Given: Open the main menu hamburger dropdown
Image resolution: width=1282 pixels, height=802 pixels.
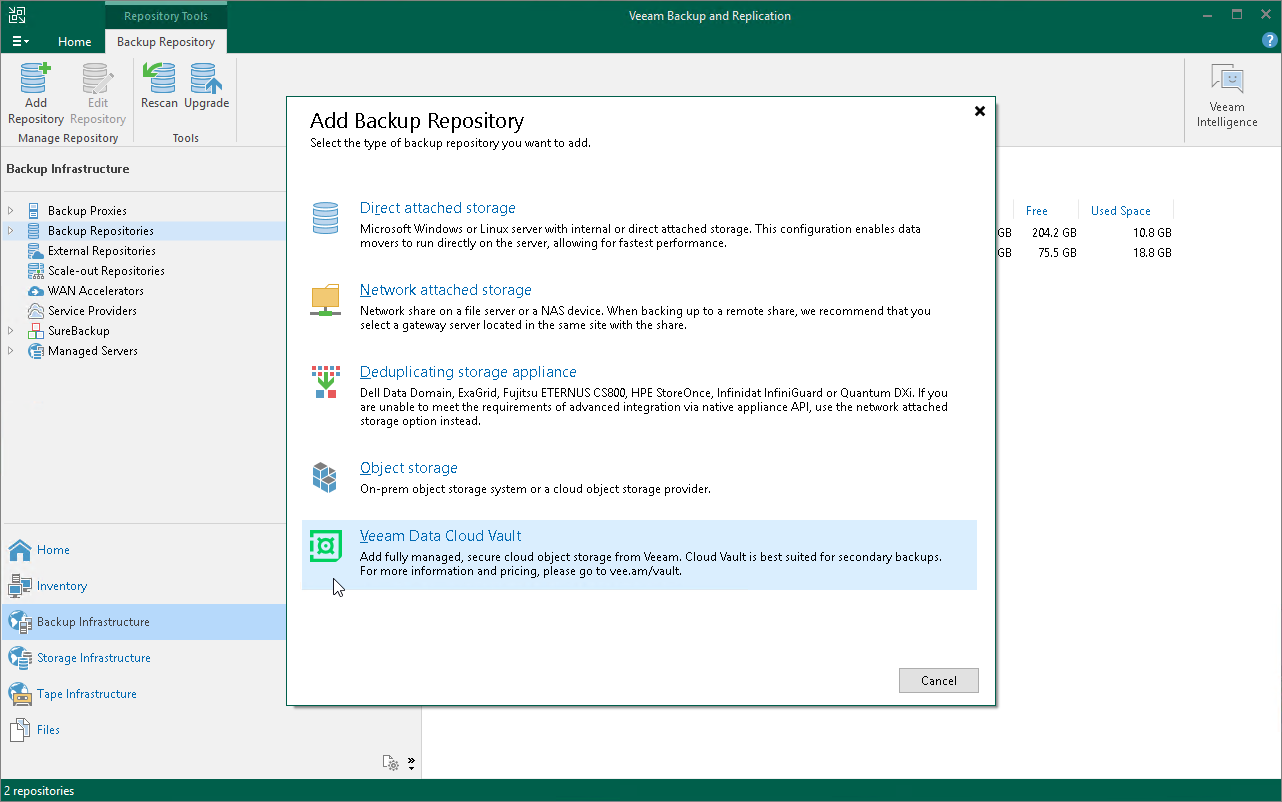Looking at the screenshot, I should click(x=20, y=42).
